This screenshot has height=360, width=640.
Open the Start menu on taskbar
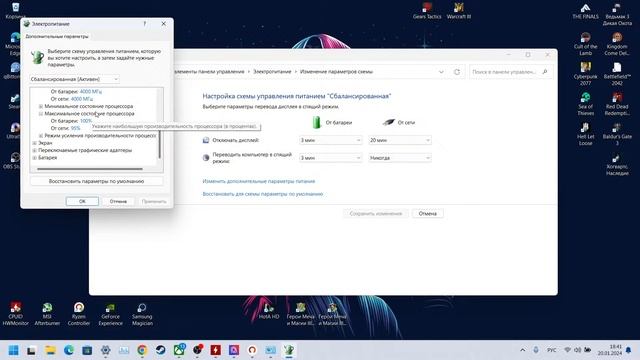(x=13, y=350)
